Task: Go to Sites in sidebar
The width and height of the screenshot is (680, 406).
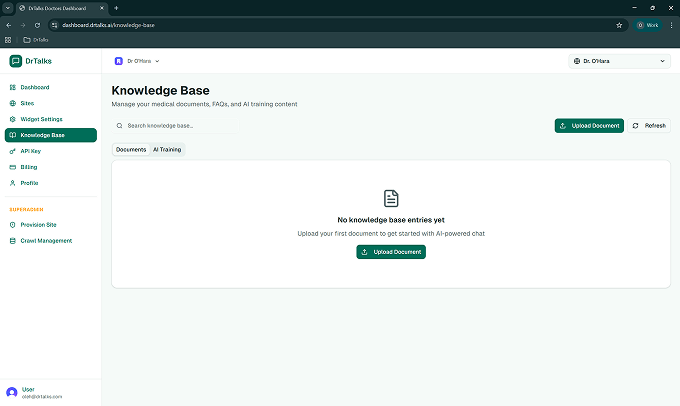Action: pos(51,103)
